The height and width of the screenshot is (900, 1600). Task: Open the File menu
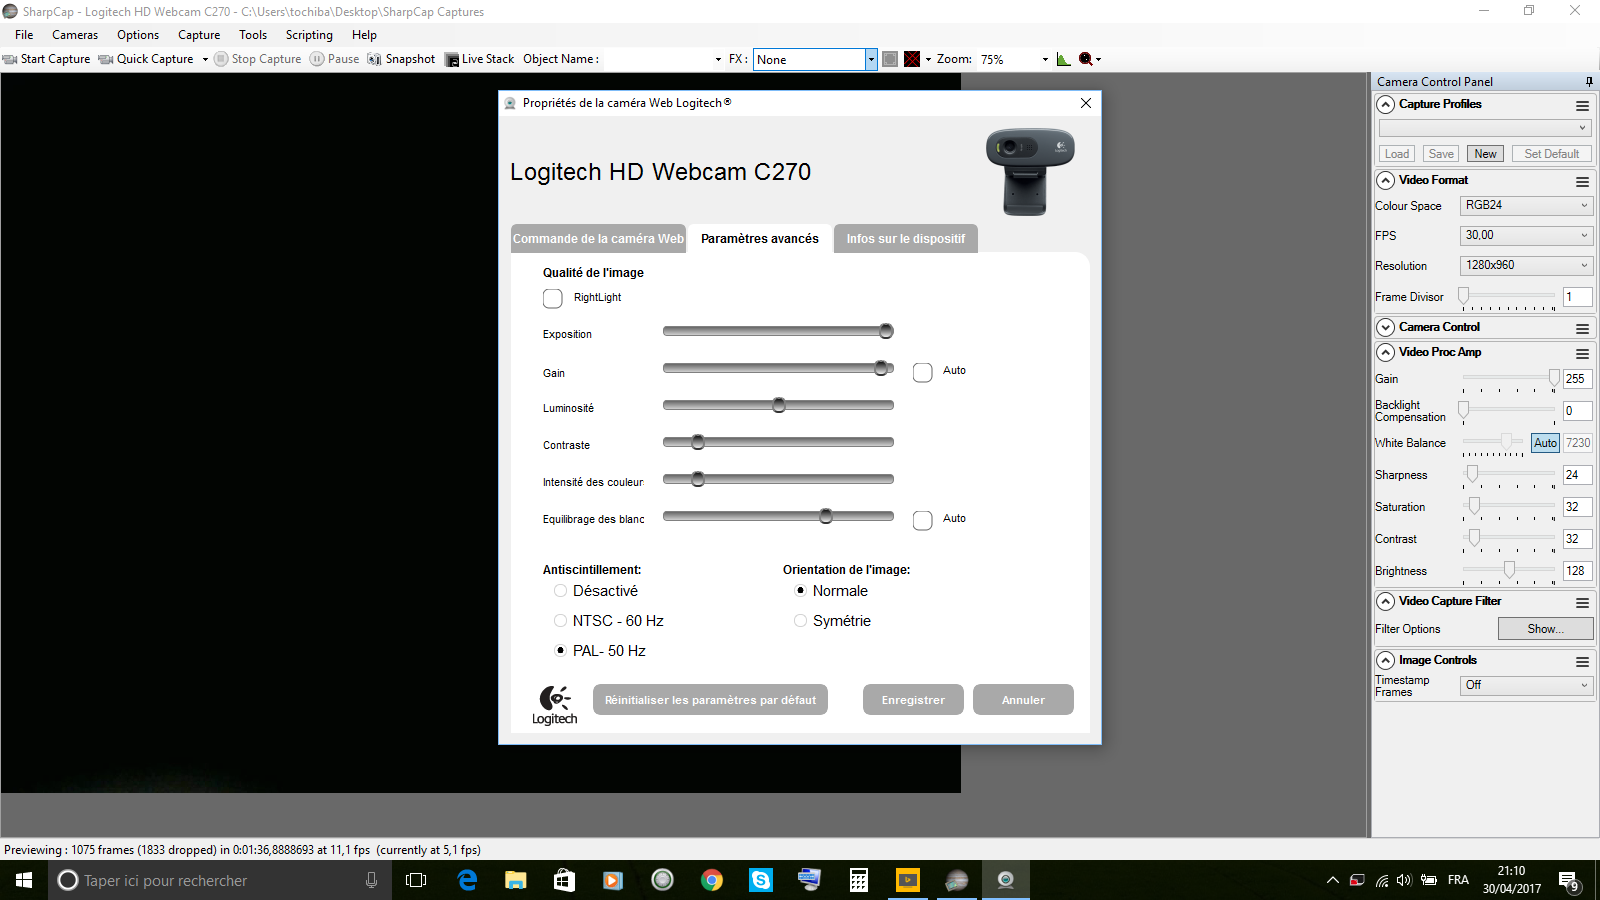pos(24,35)
